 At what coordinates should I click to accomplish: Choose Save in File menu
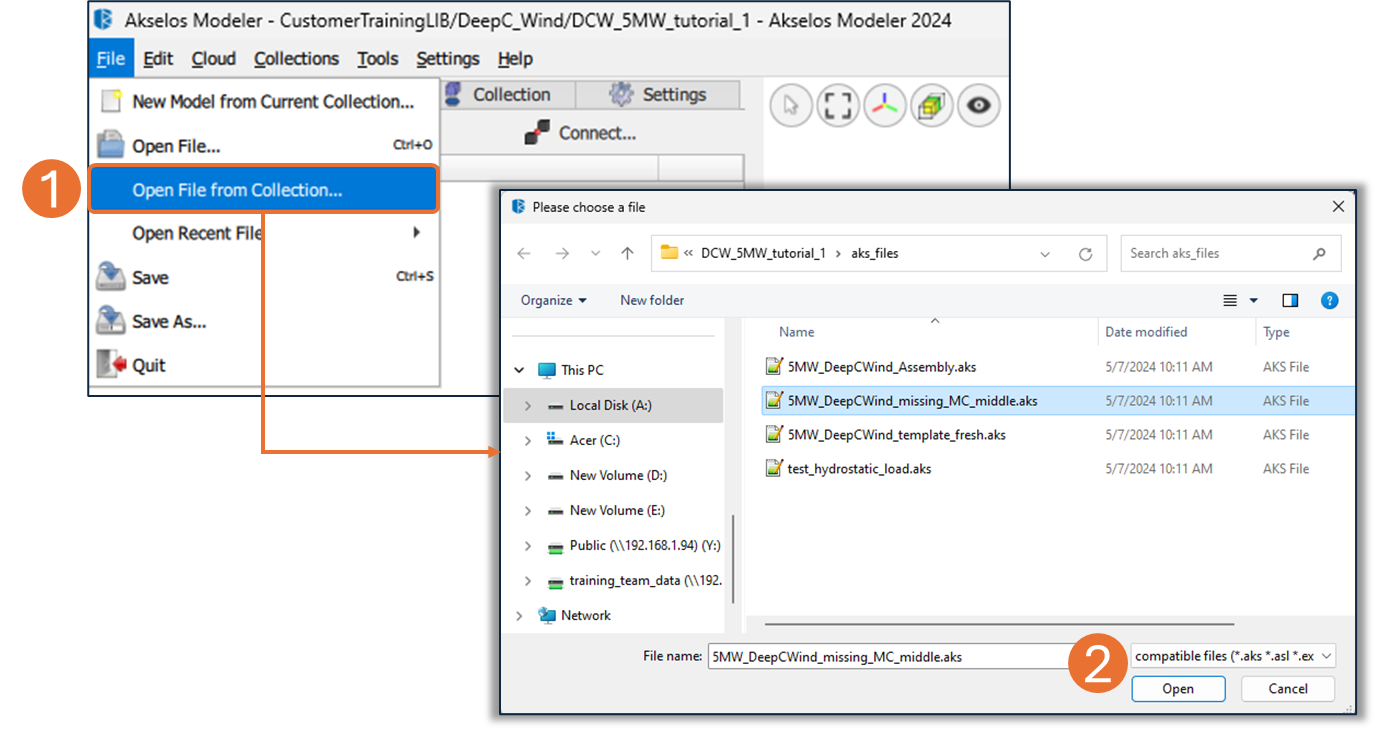[x=265, y=277]
